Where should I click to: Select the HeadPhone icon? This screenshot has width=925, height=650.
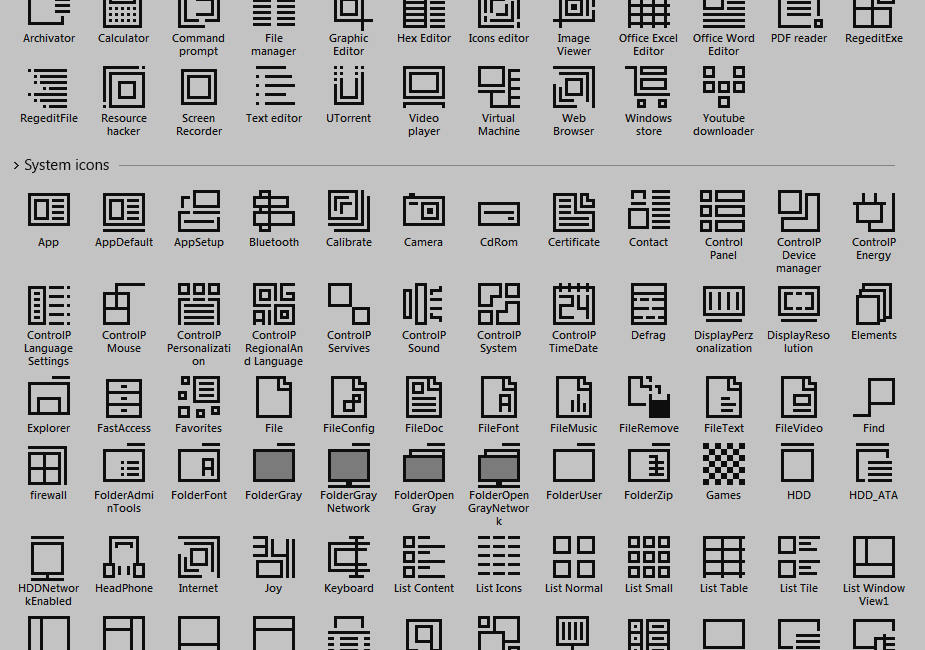124,557
